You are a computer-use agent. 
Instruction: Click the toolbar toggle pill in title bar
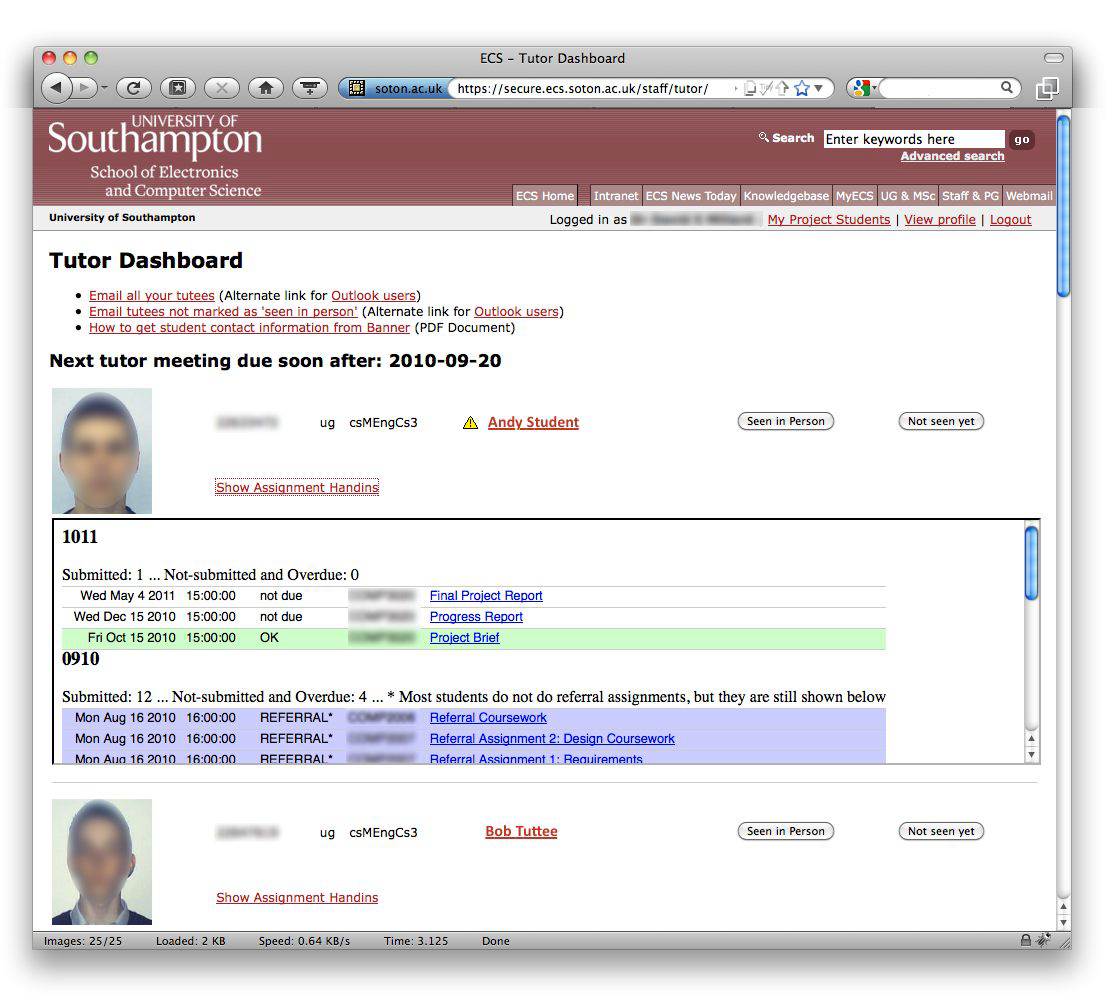coord(1053,58)
